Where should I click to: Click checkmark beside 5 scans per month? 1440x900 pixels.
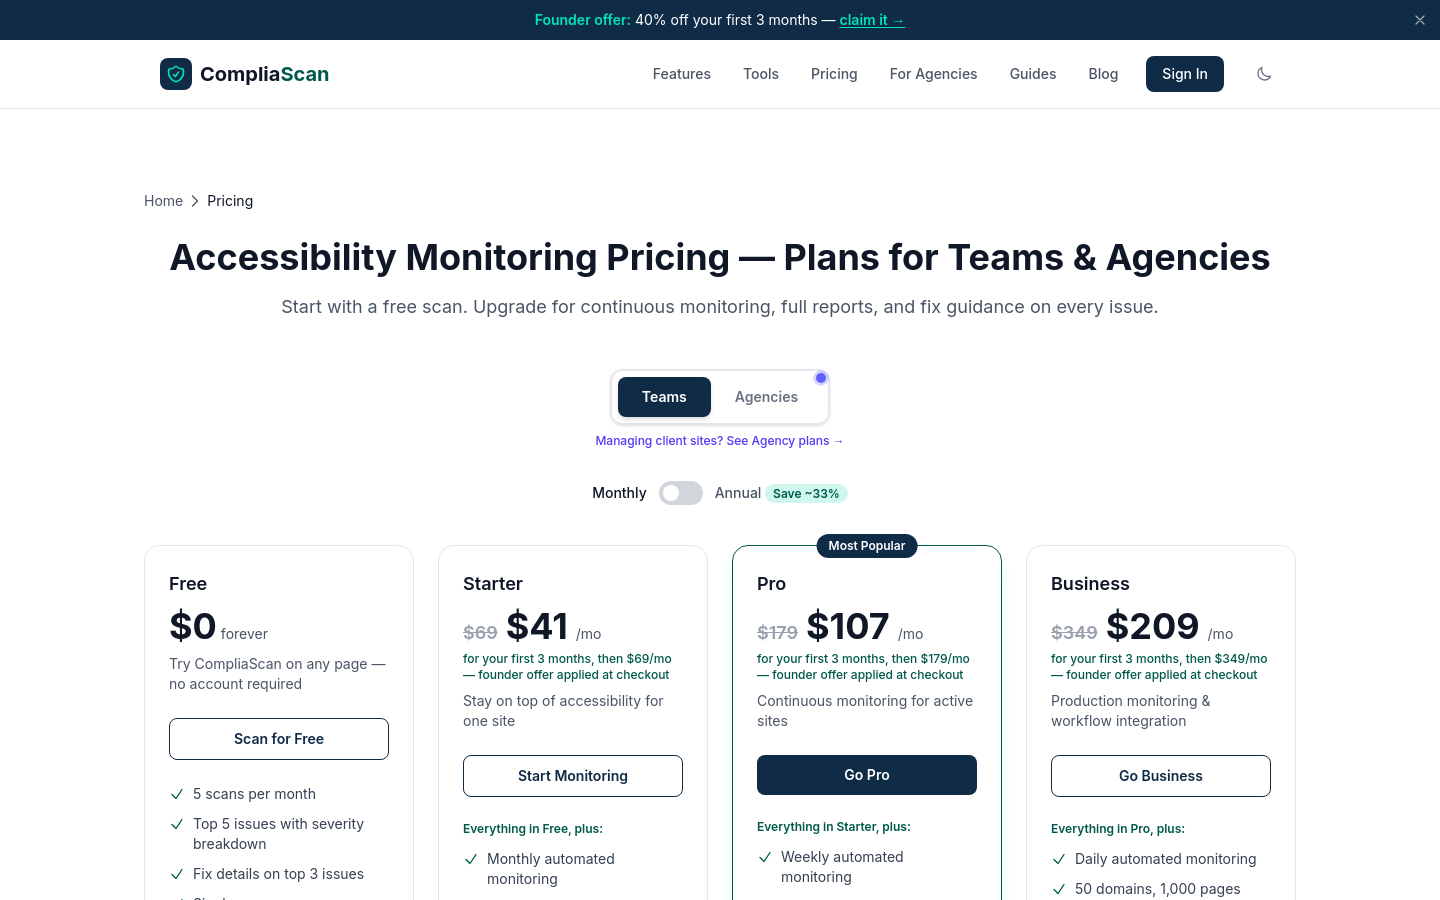pos(177,794)
